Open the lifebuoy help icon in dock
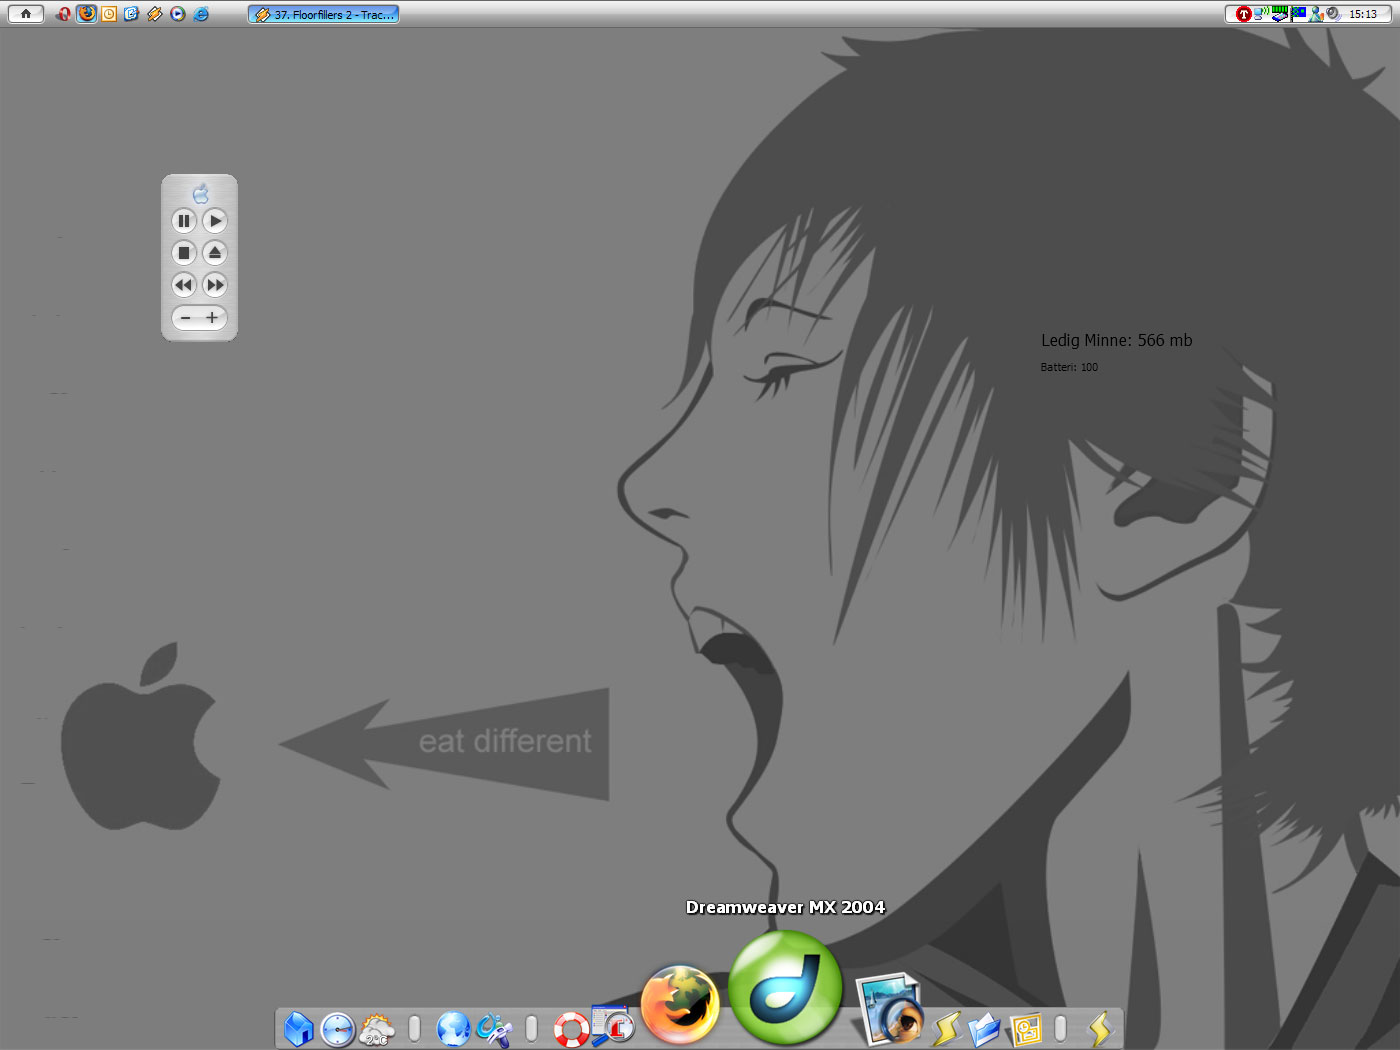This screenshot has height=1050, width=1400. click(x=571, y=1029)
